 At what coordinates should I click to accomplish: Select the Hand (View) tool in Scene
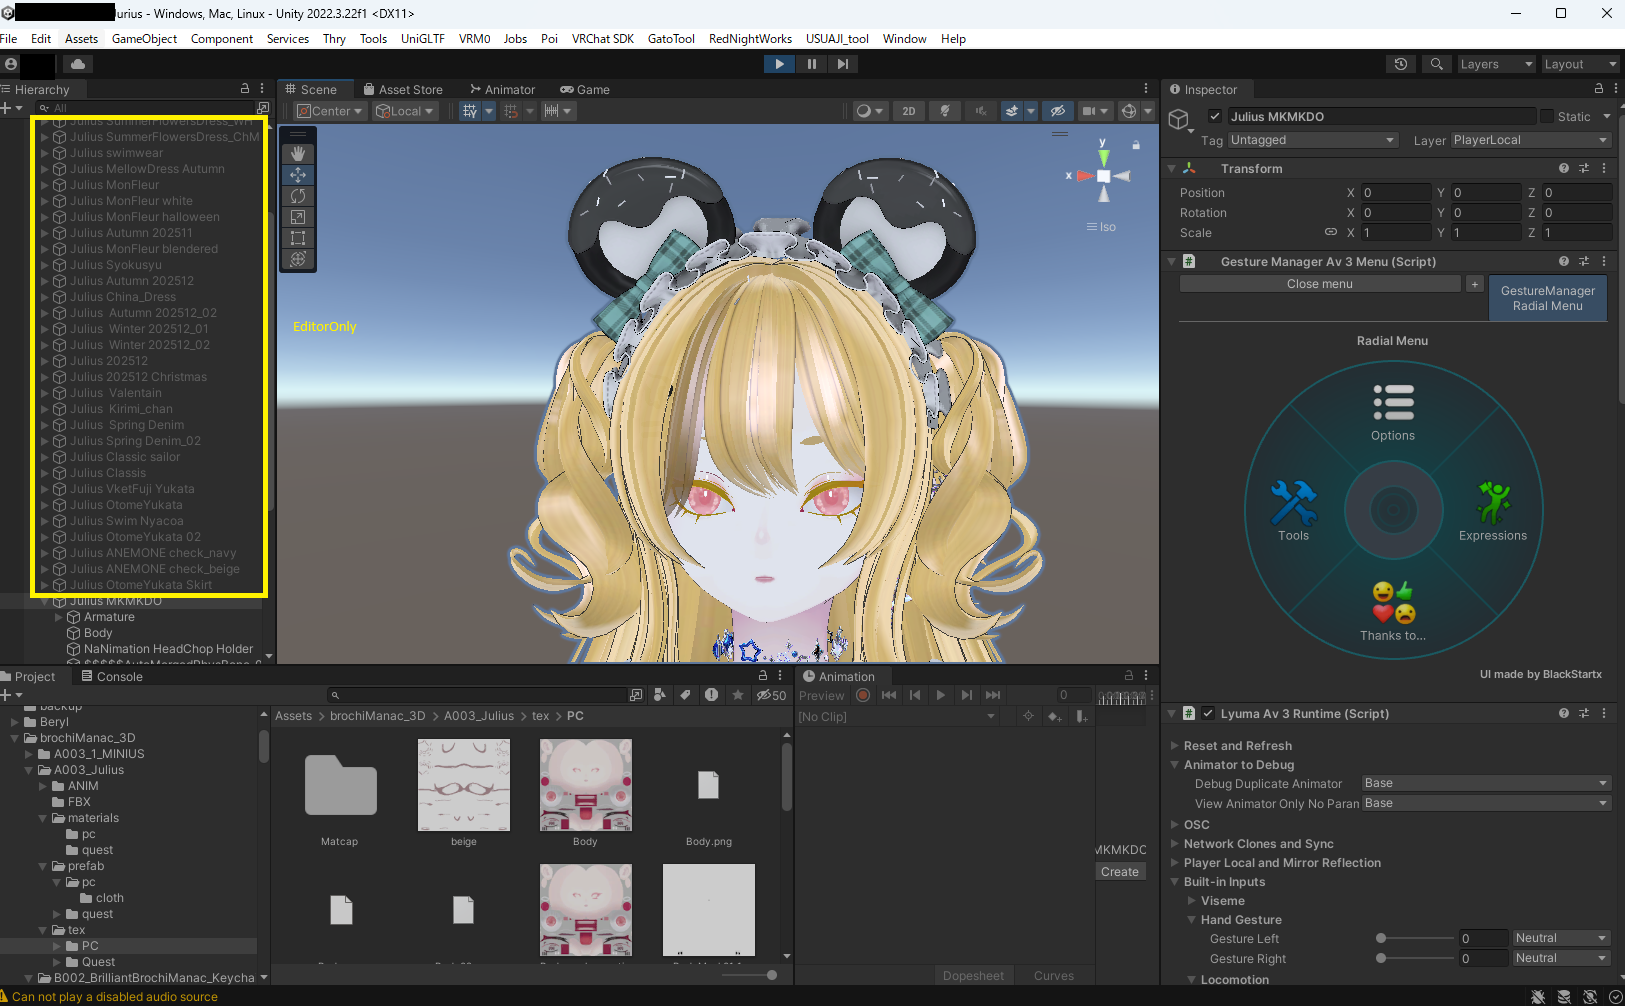point(298,153)
